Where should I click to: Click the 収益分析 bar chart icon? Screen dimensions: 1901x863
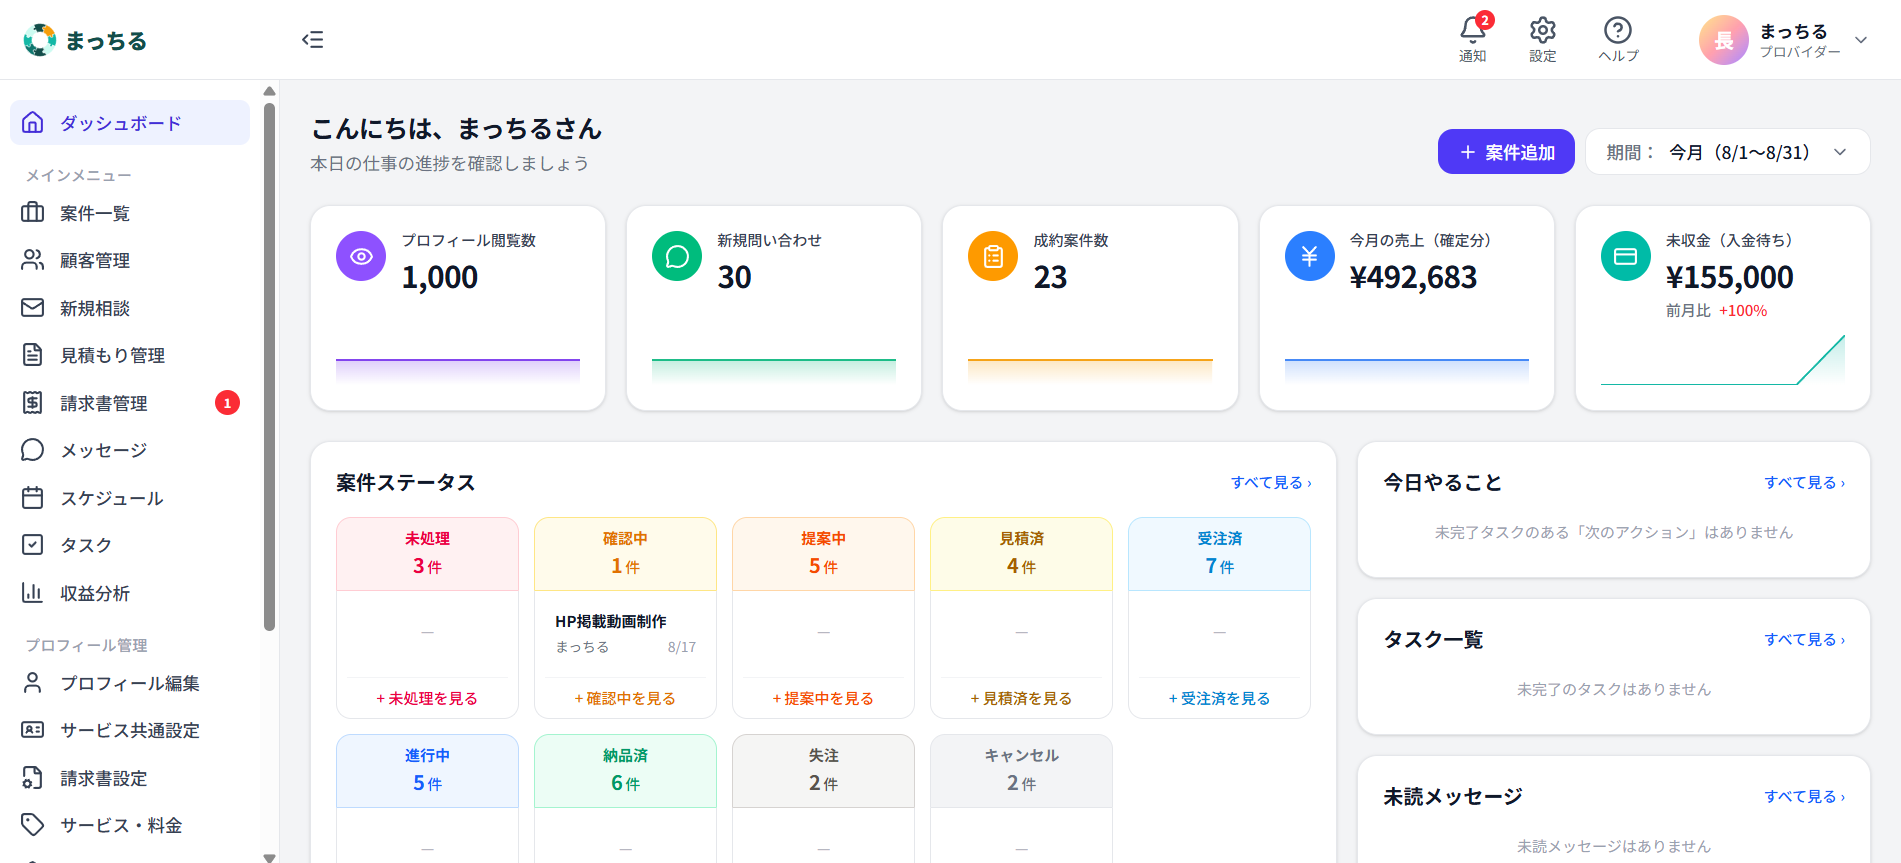(33, 592)
